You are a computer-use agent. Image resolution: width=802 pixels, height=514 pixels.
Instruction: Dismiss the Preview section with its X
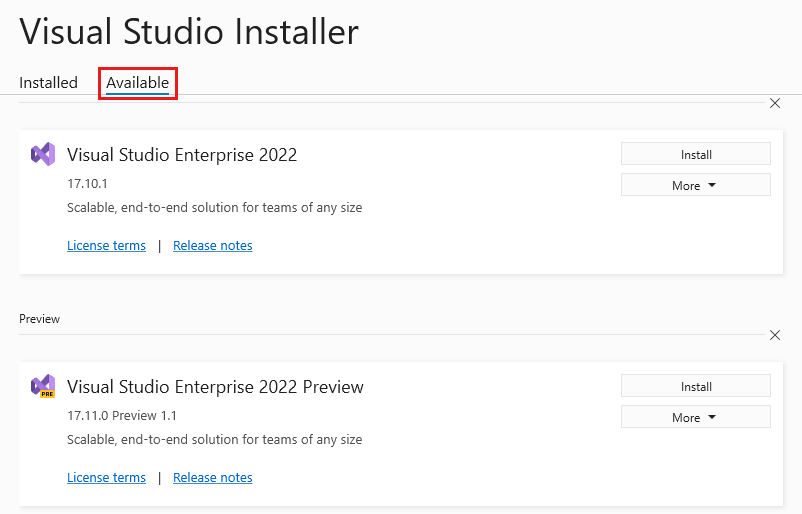pyautogui.click(x=775, y=335)
